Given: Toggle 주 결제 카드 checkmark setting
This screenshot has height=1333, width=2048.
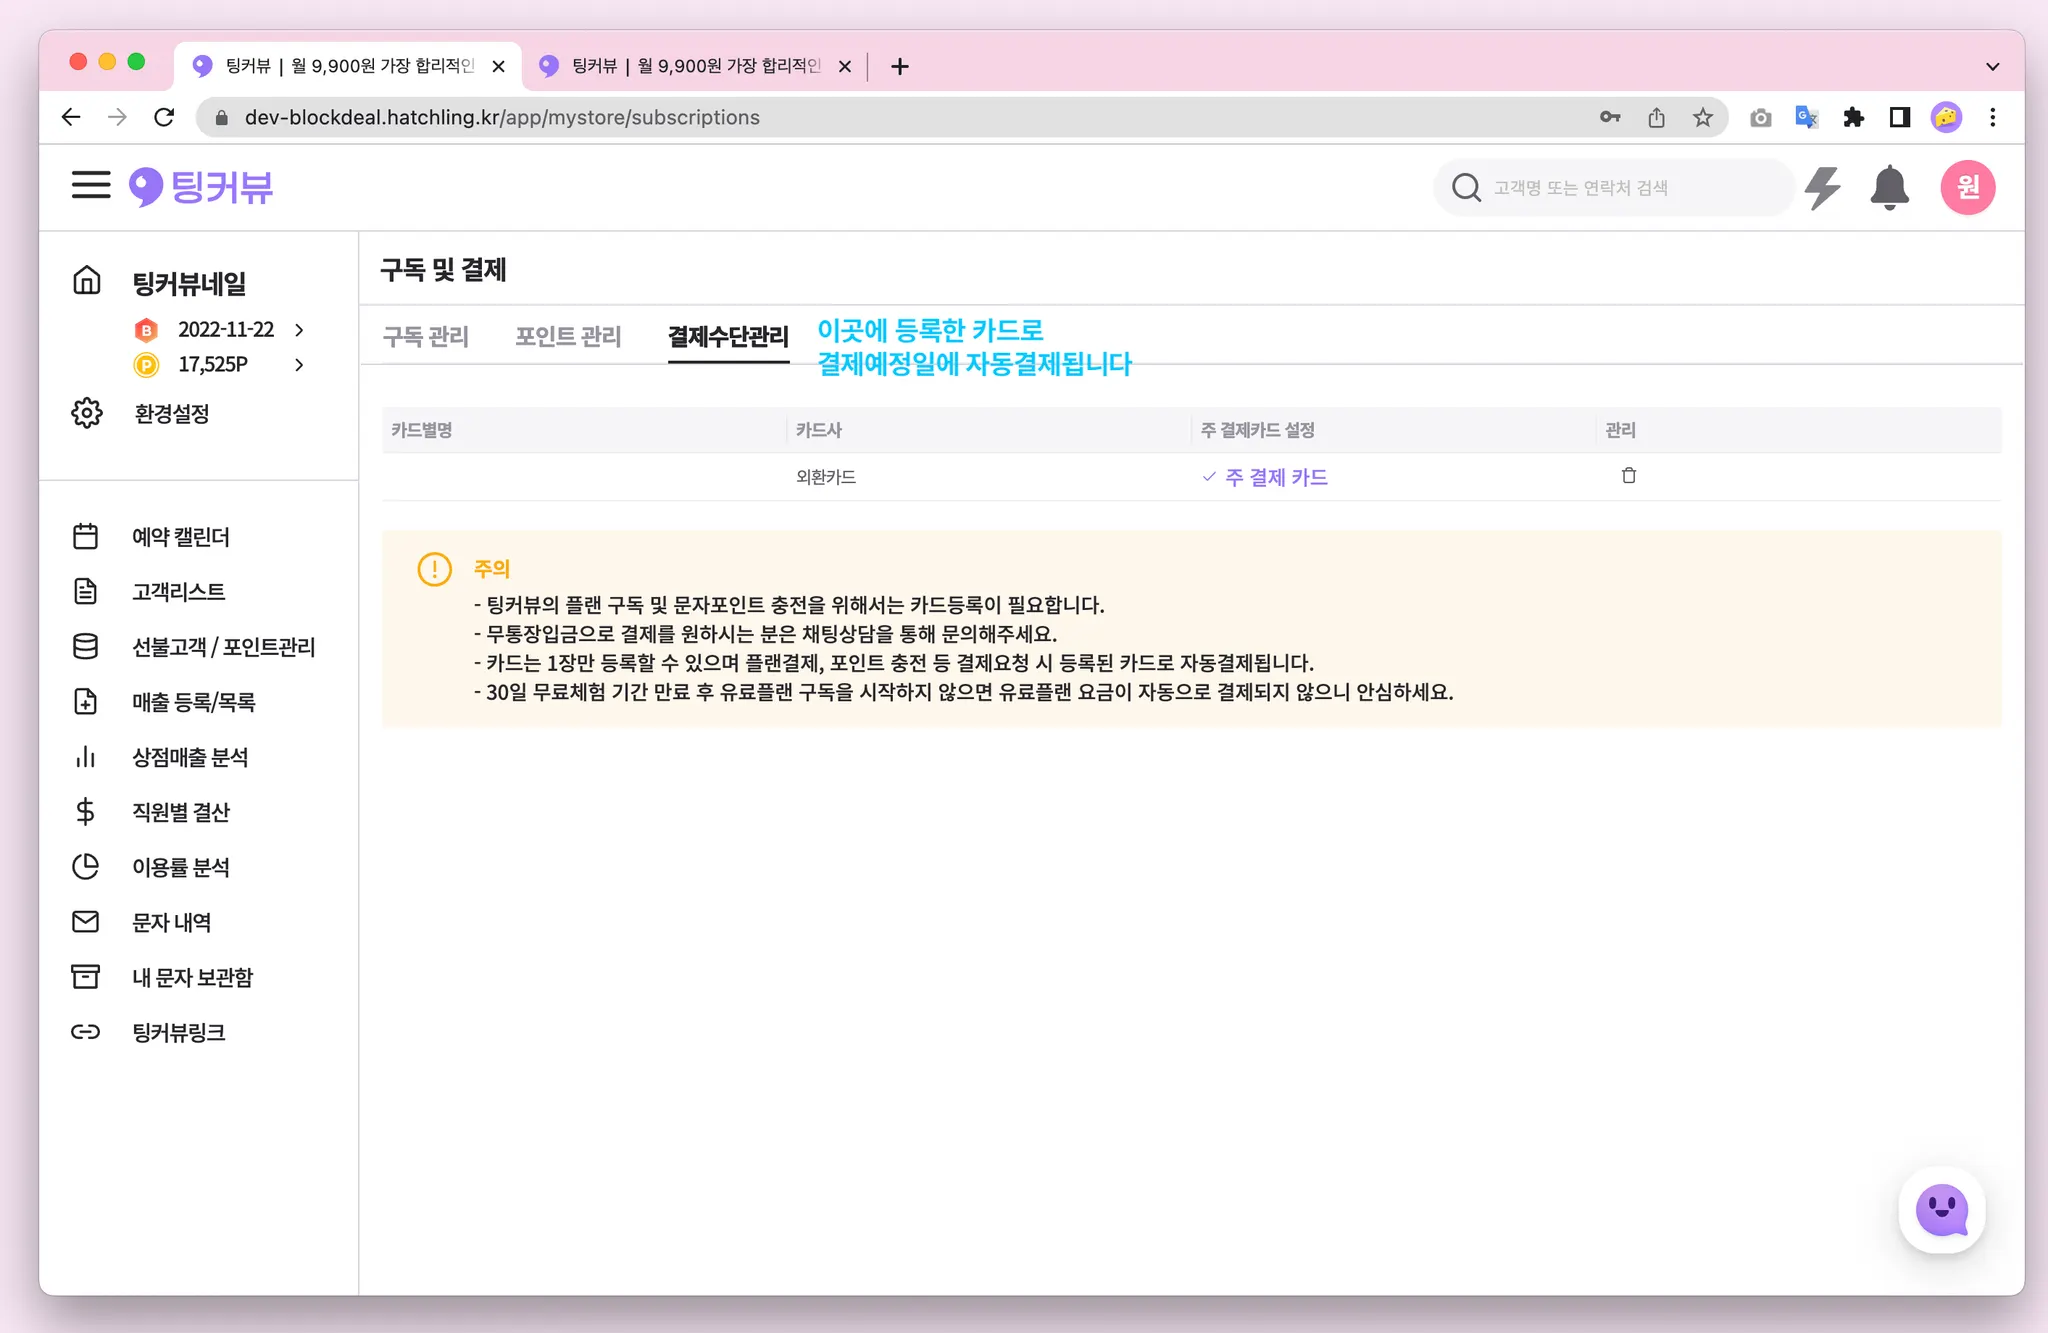Looking at the screenshot, I should [1265, 477].
